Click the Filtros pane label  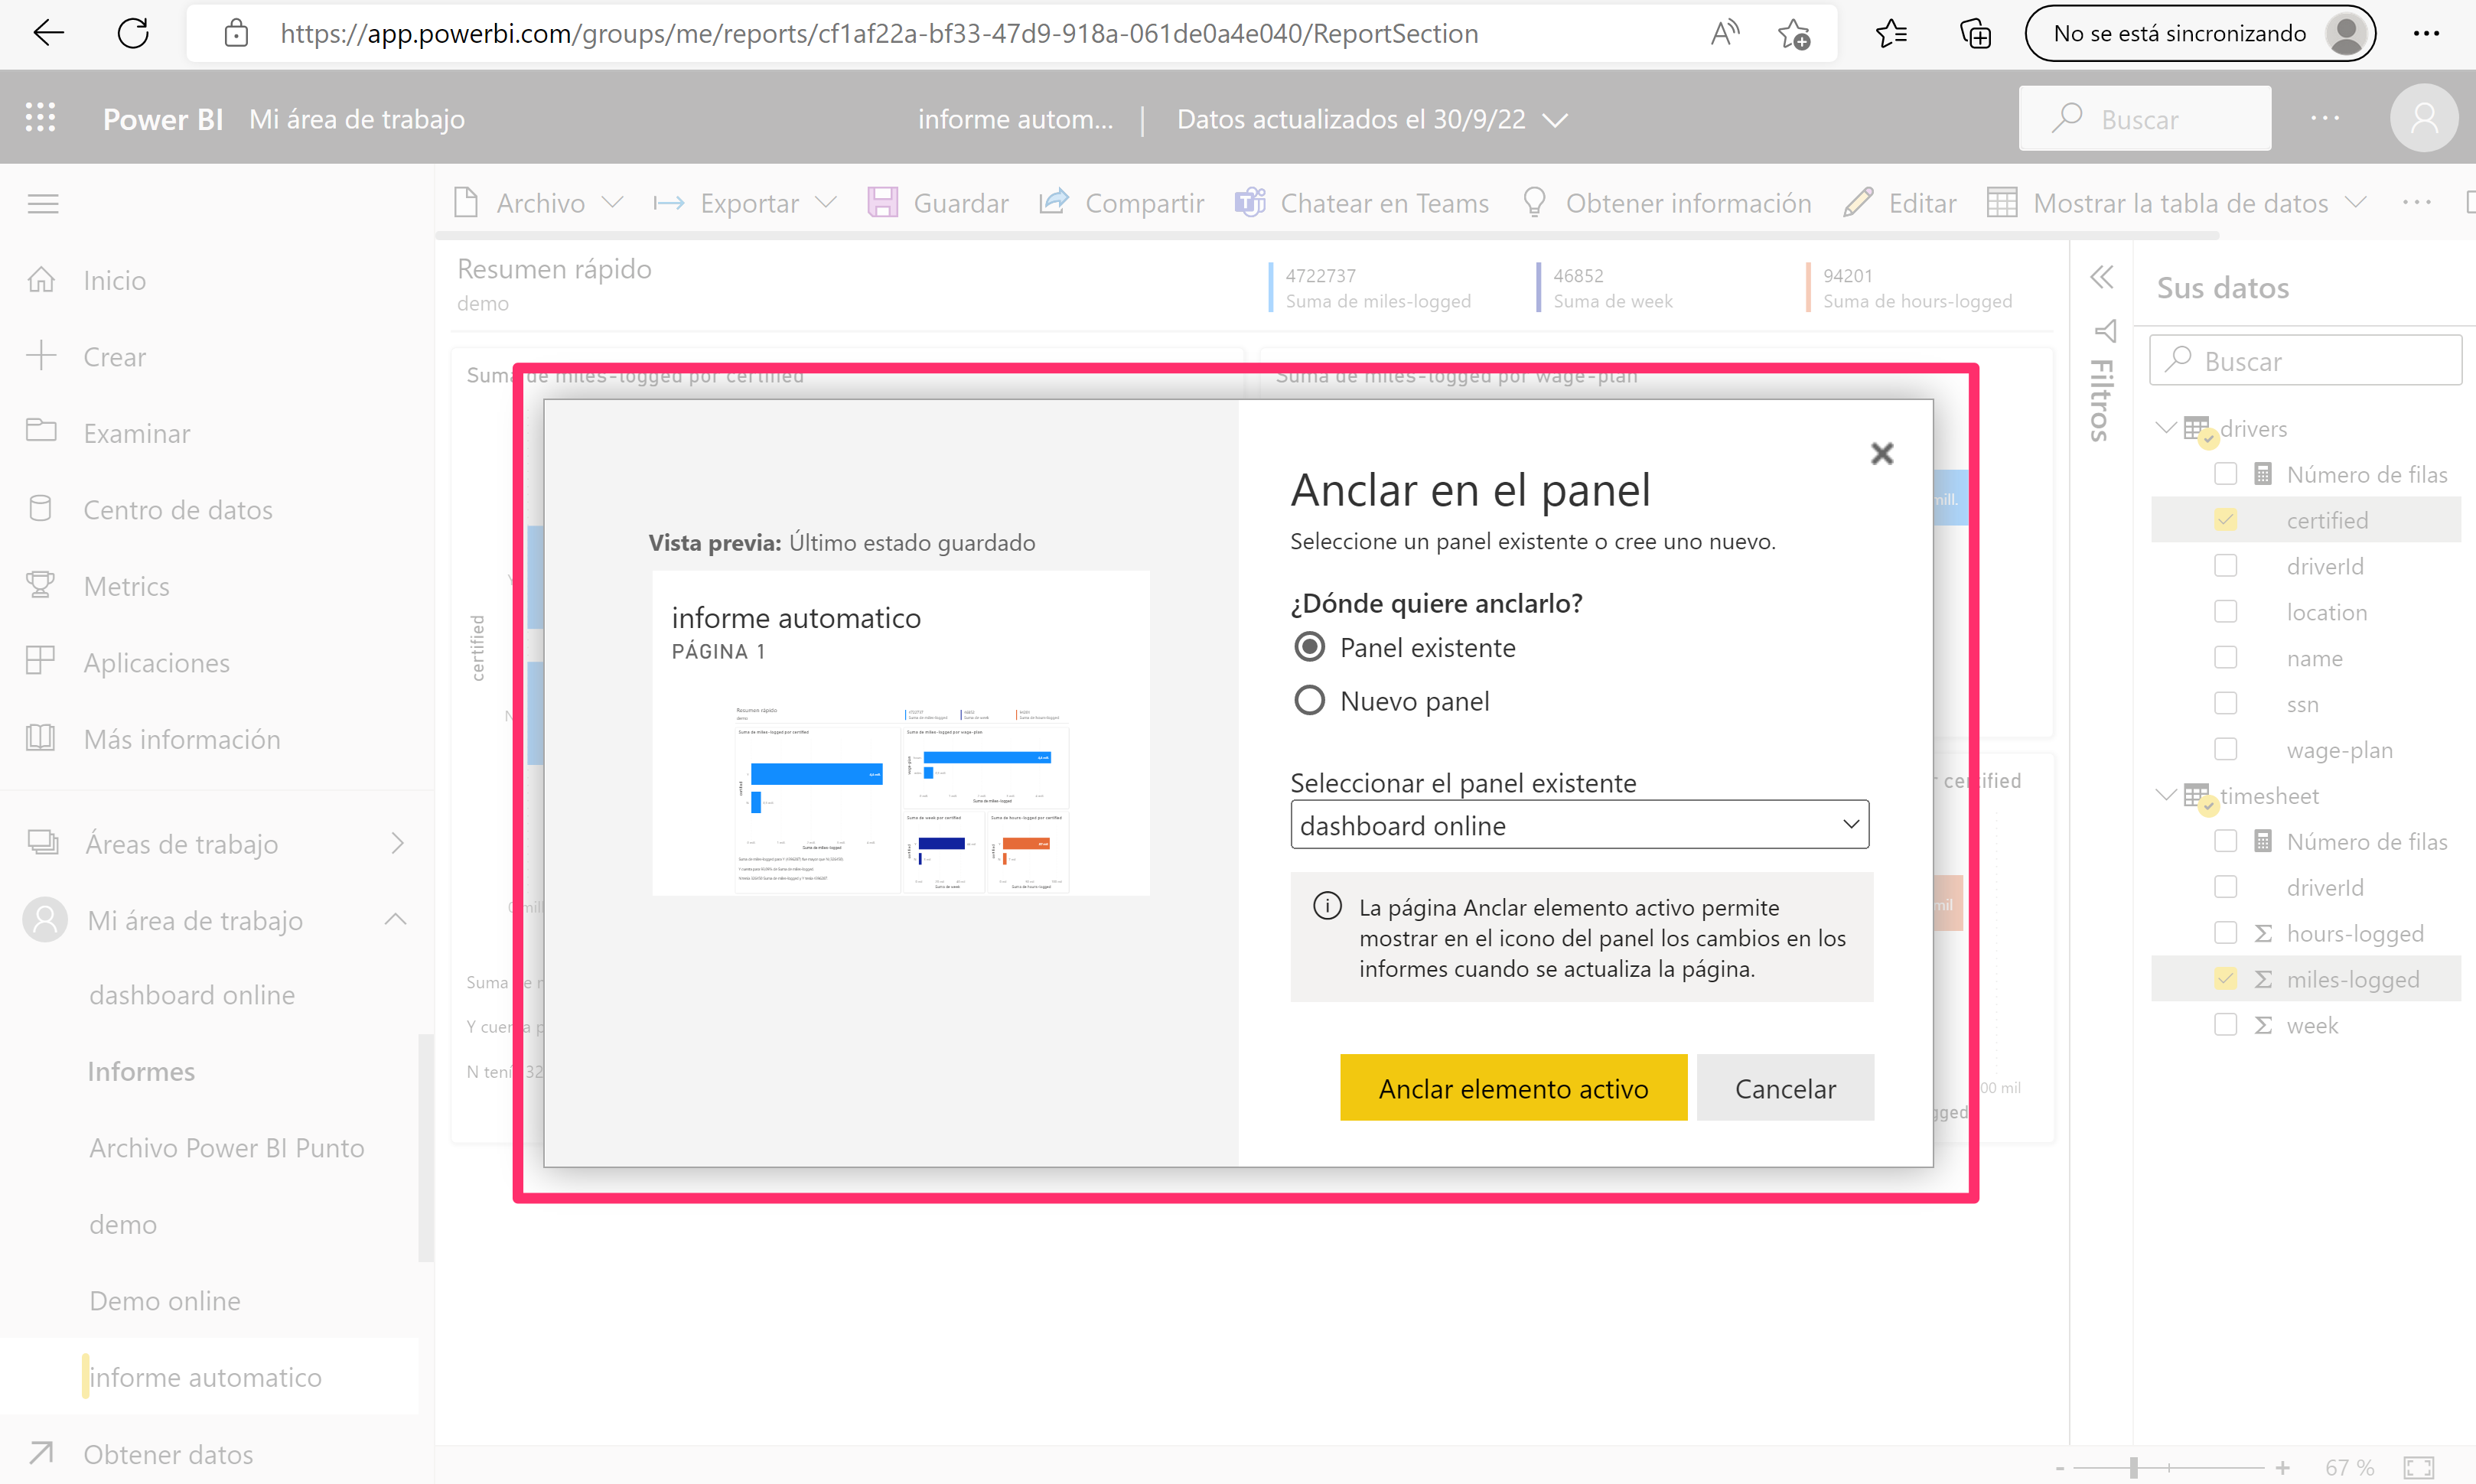tap(2101, 400)
